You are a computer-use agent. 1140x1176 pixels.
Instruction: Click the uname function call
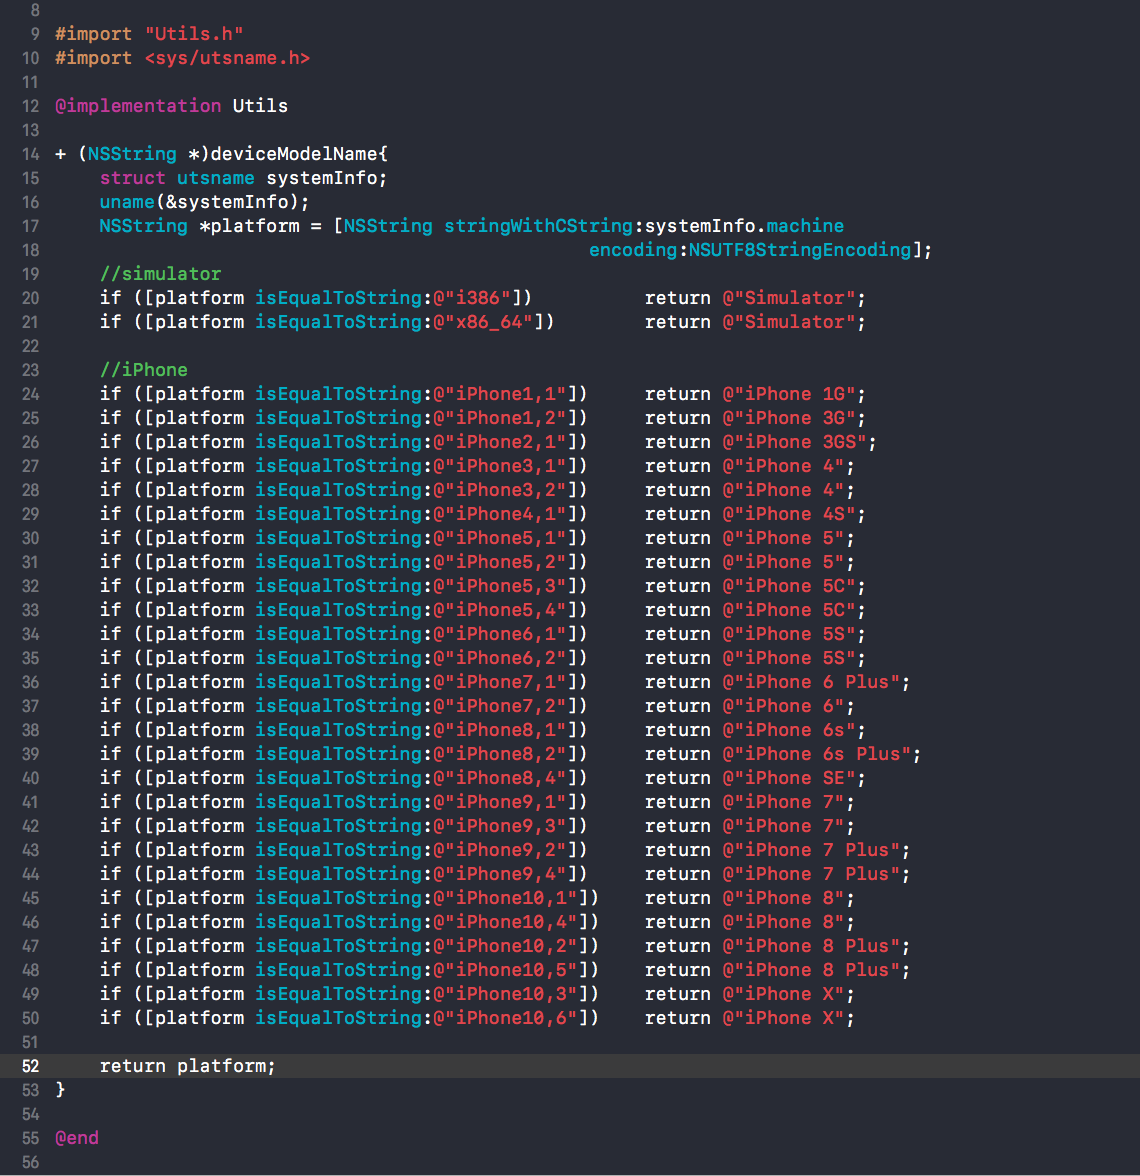click(127, 202)
